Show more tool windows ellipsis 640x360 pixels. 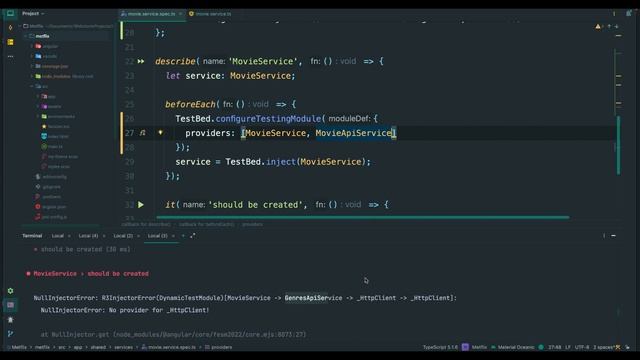[x=10, y=56]
